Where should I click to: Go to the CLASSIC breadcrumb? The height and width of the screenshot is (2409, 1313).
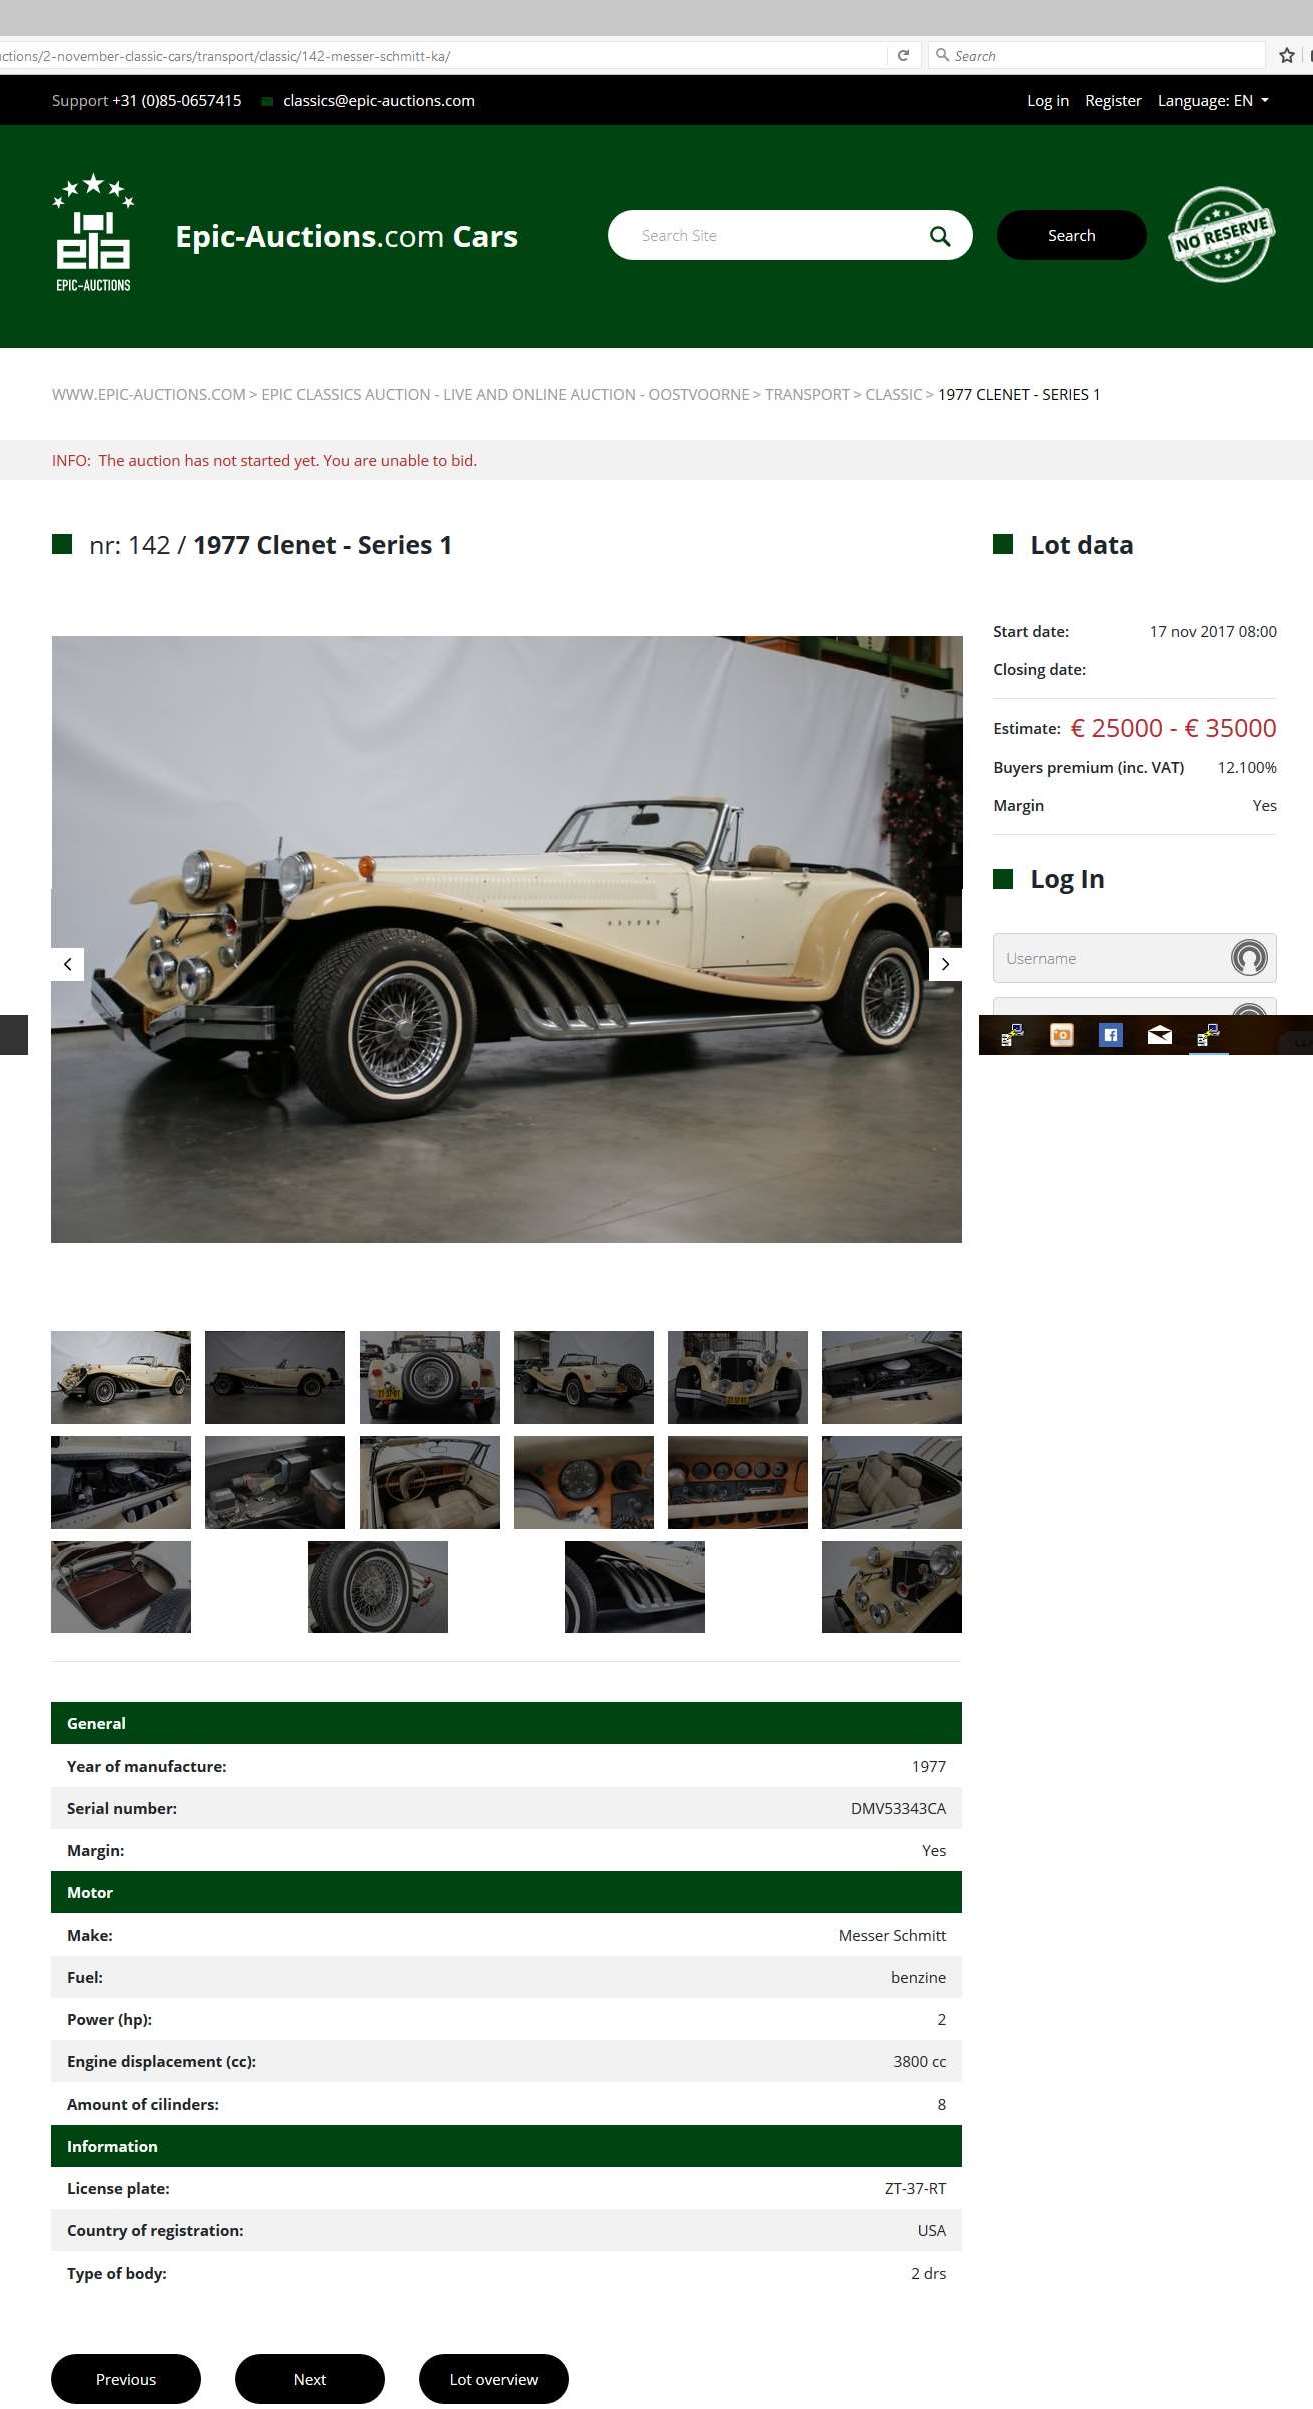tap(893, 394)
